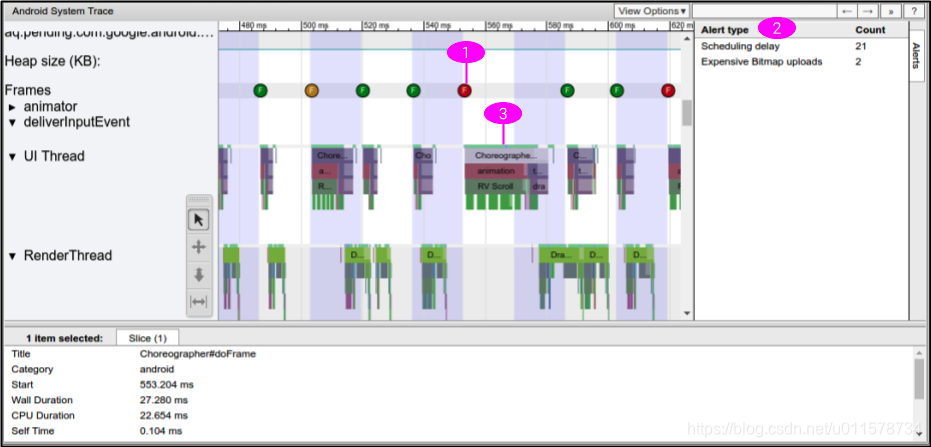Go to previous search result arrow

click(847, 11)
